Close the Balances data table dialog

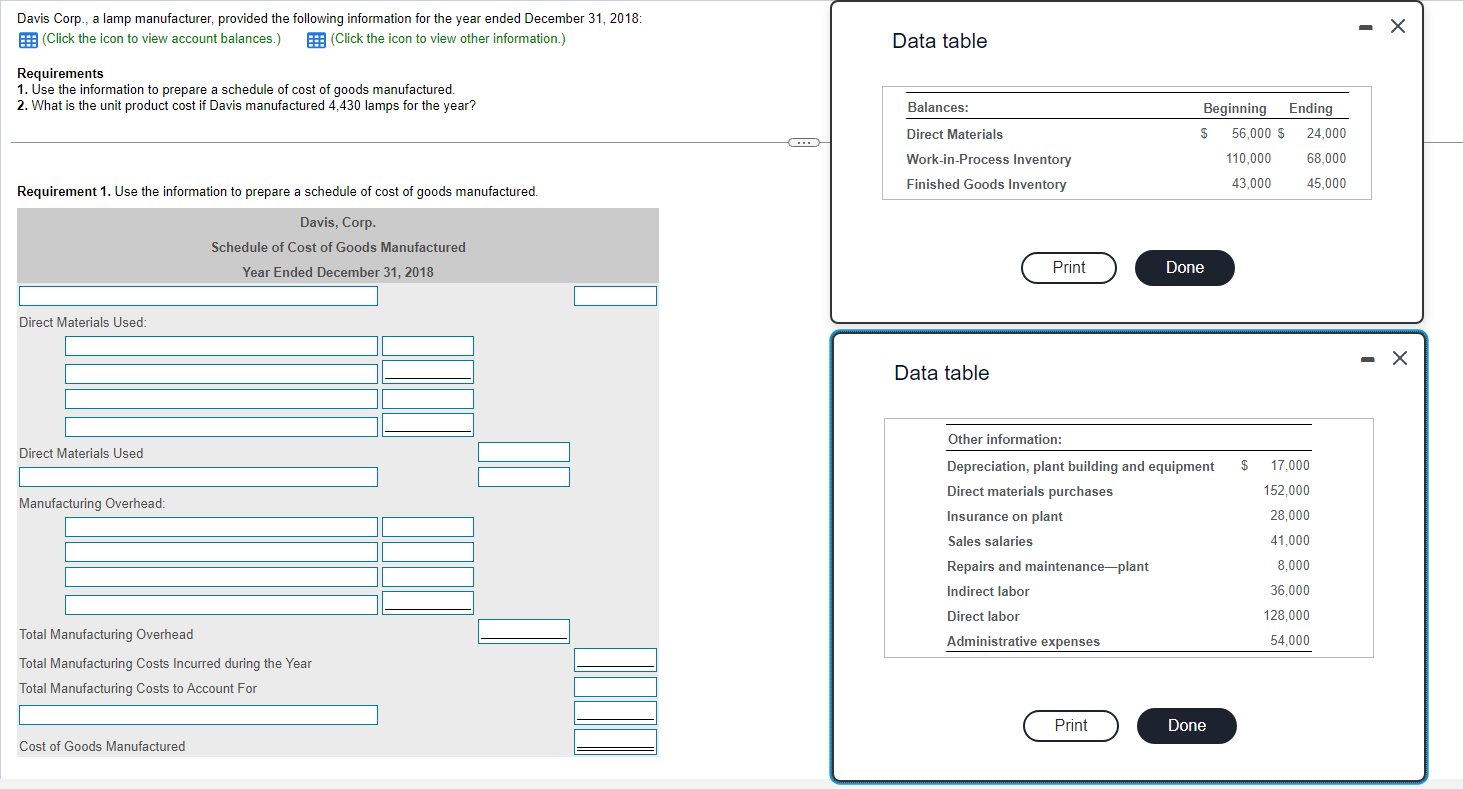(1397, 27)
